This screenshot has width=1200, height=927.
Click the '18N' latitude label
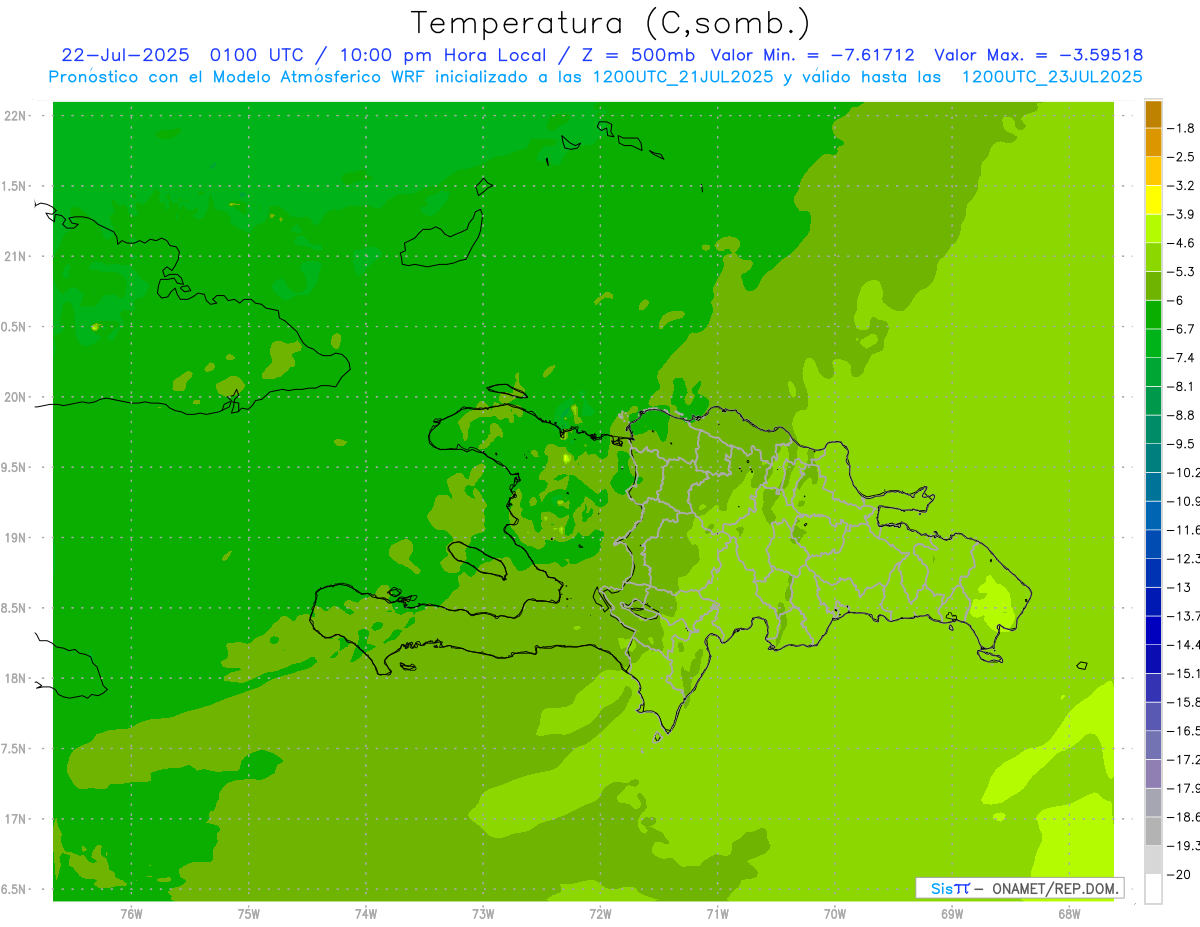[x=15, y=678]
